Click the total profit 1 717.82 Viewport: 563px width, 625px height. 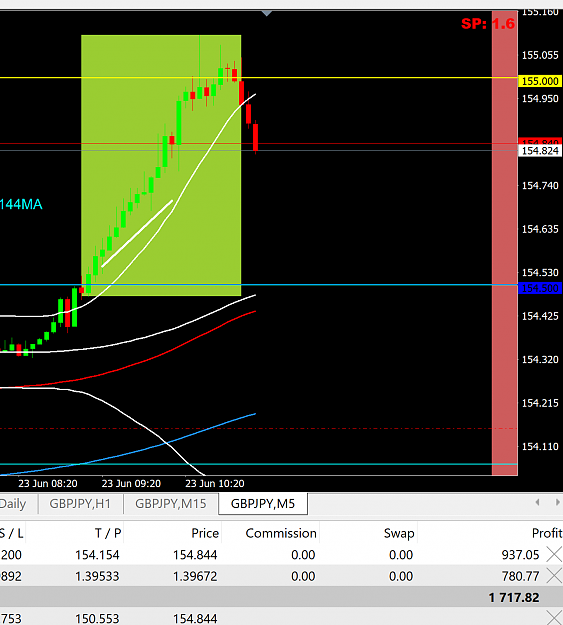coord(514,597)
